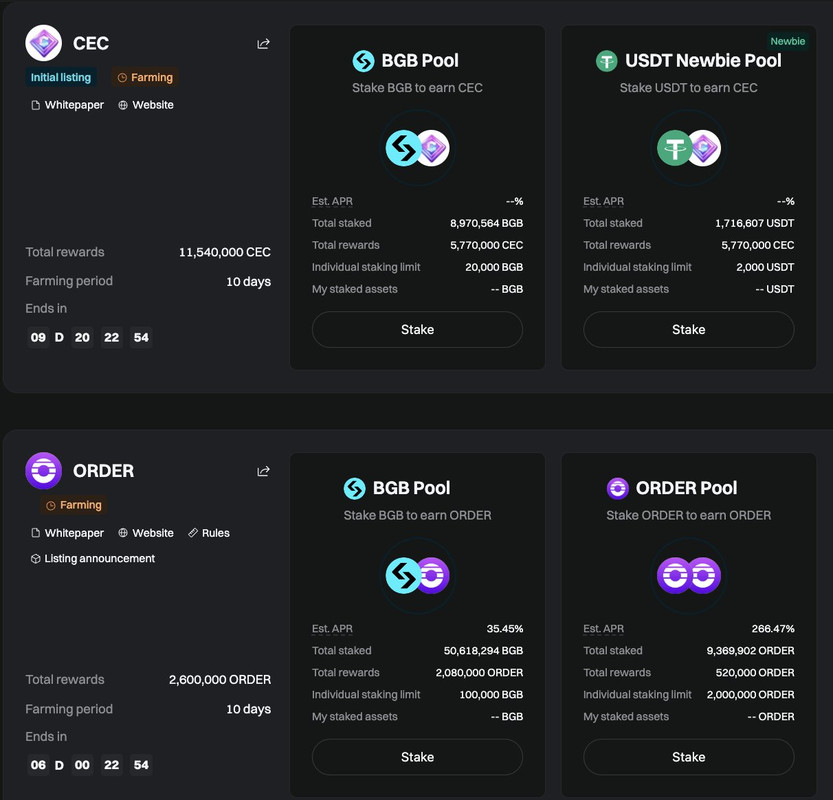Screen dimensions: 833x800
Task: Click the Newbie badge on USDT pool
Action: pos(787,41)
